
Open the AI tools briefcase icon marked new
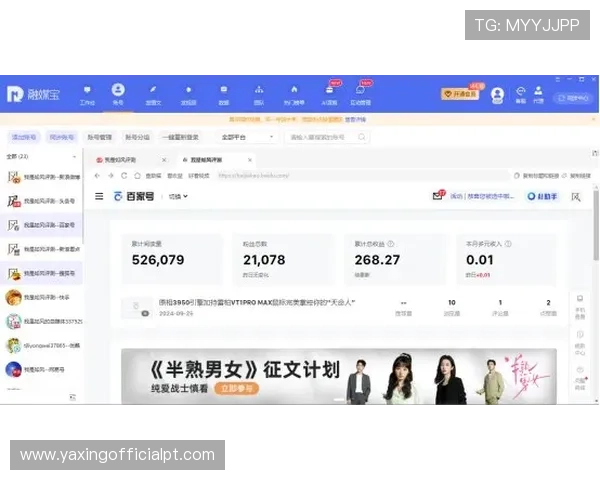coord(329,90)
